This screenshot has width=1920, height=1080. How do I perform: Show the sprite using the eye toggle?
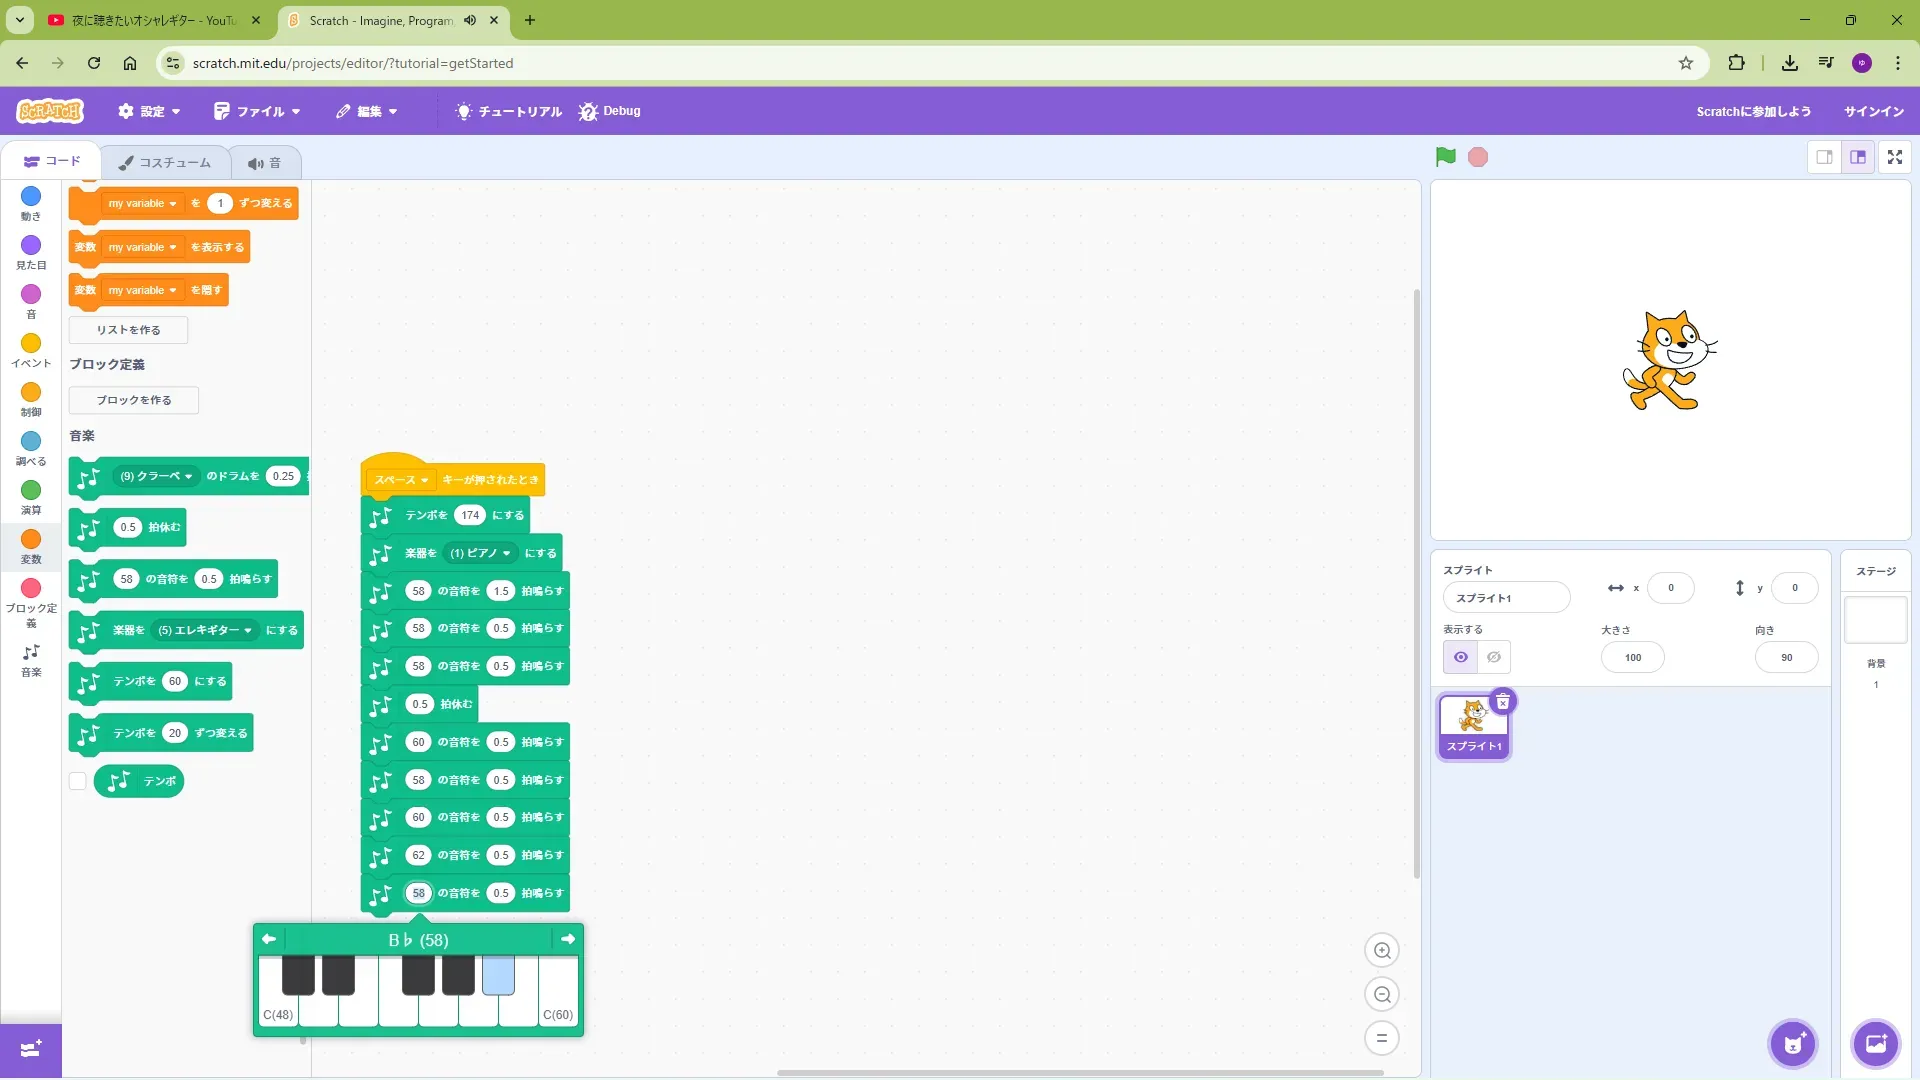point(1461,657)
